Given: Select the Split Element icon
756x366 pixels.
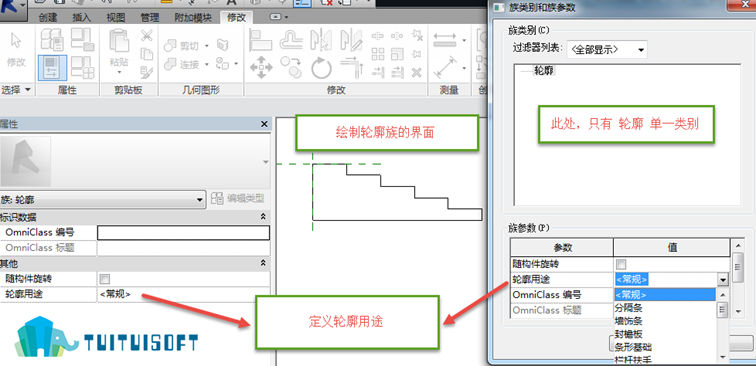Looking at the screenshot, I should (378, 35).
